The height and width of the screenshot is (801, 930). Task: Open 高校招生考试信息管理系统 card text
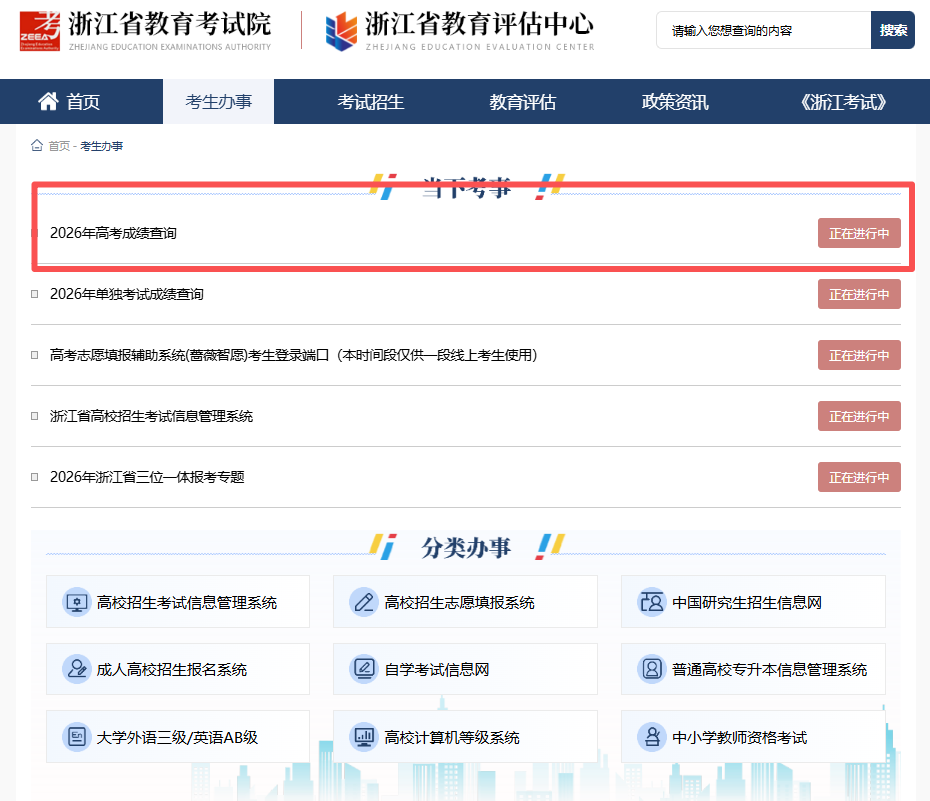click(187, 603)
